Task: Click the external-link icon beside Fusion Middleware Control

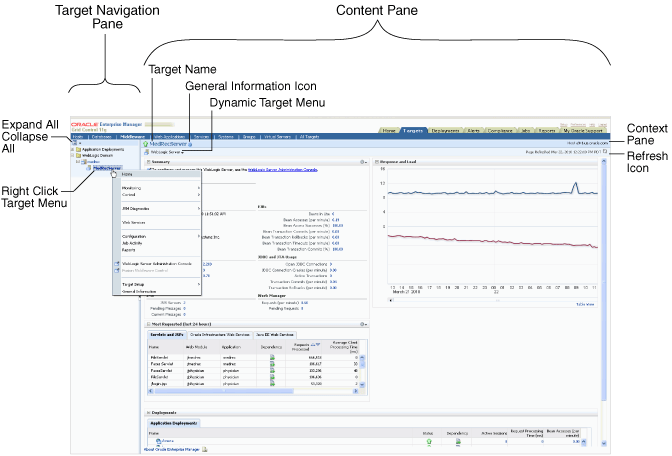Action: click(x=117, y=271)
